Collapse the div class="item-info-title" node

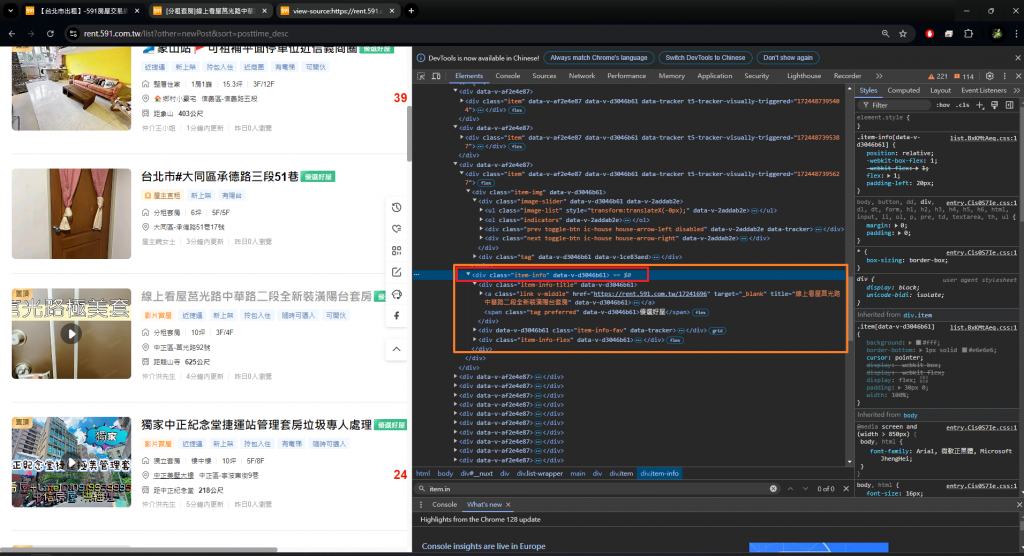coord(475,285)
